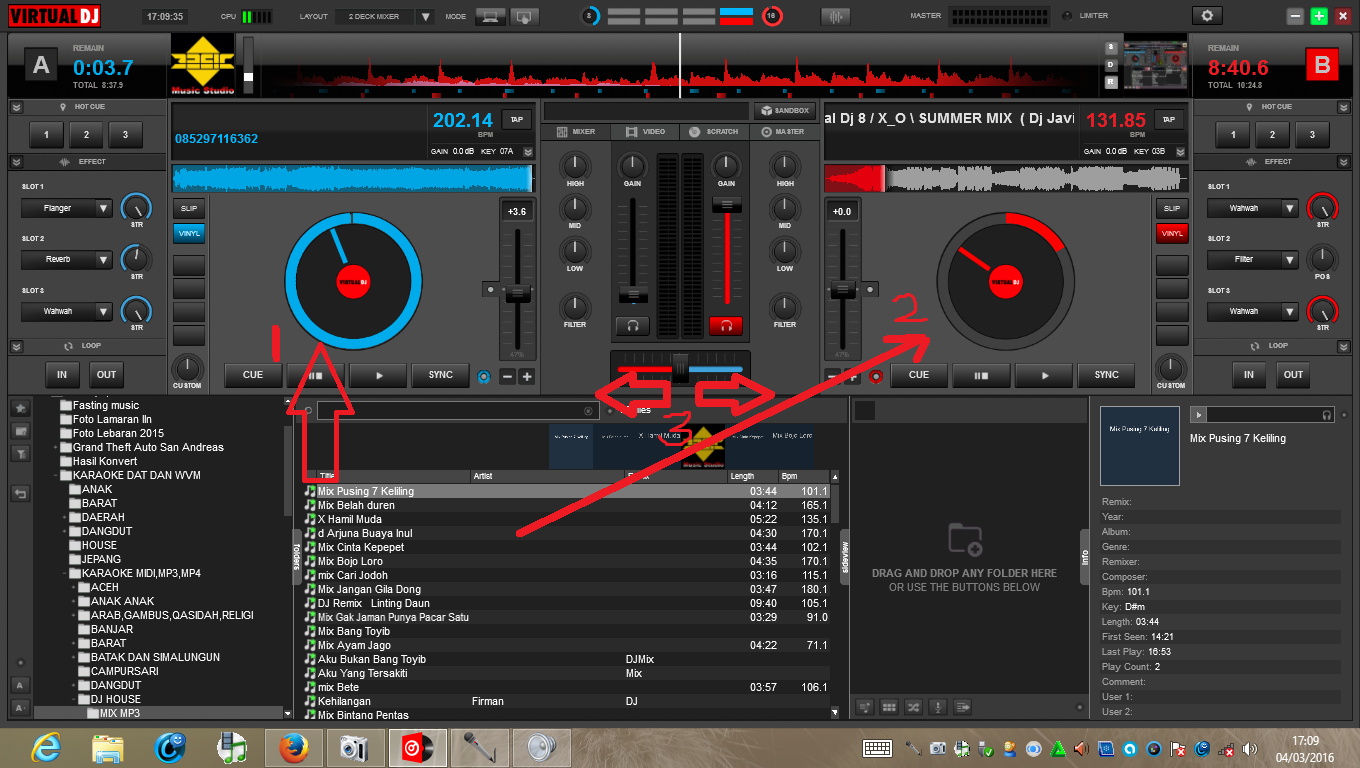The image size is (1360, 768).
Task: Click add folder icon in sideview area
Action: coord(965,540)
